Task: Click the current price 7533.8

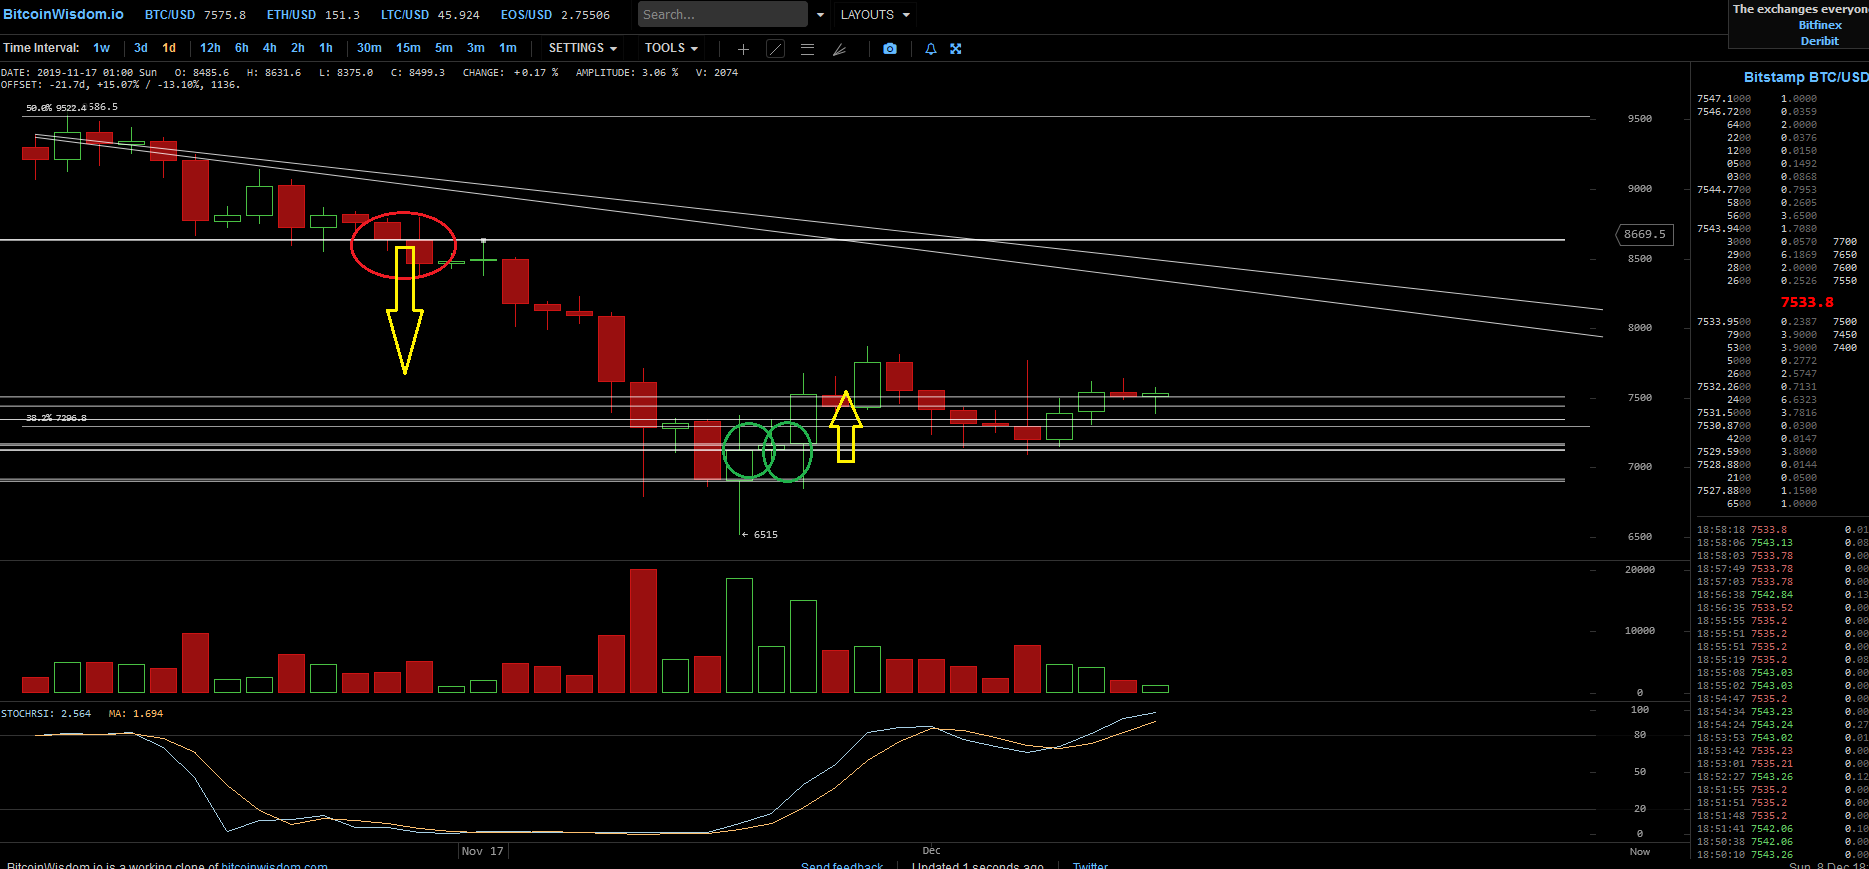Action: (1807, 302)
